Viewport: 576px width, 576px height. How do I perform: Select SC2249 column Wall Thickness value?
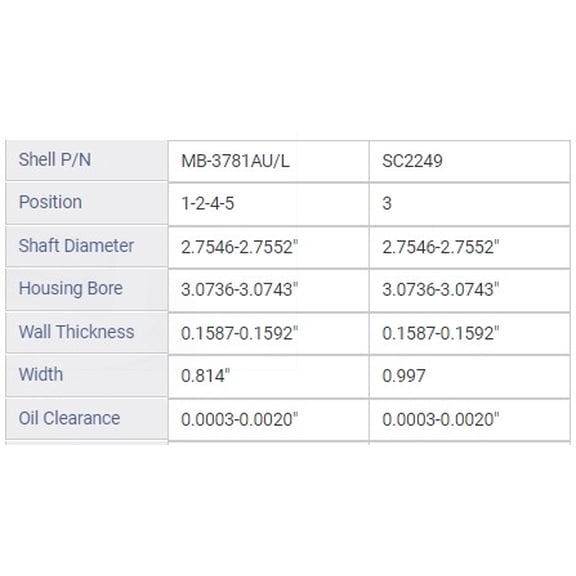(469, 334)
